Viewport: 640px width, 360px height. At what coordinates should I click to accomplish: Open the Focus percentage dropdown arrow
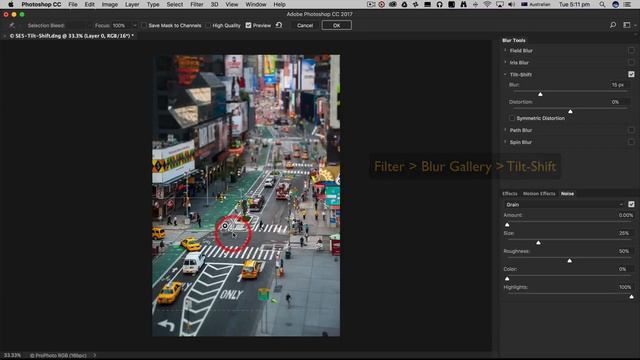pyautogui.click(x=135, y=26)
